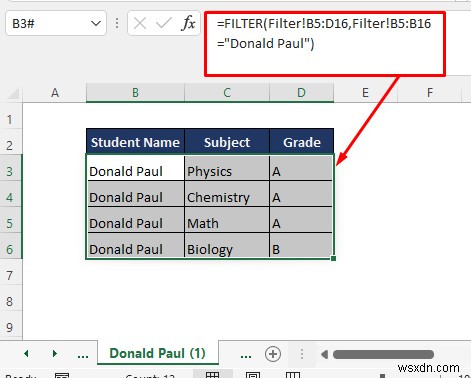471x378 pixels.
Task: Select the Math cell
Action: click(x=227, y=220)
